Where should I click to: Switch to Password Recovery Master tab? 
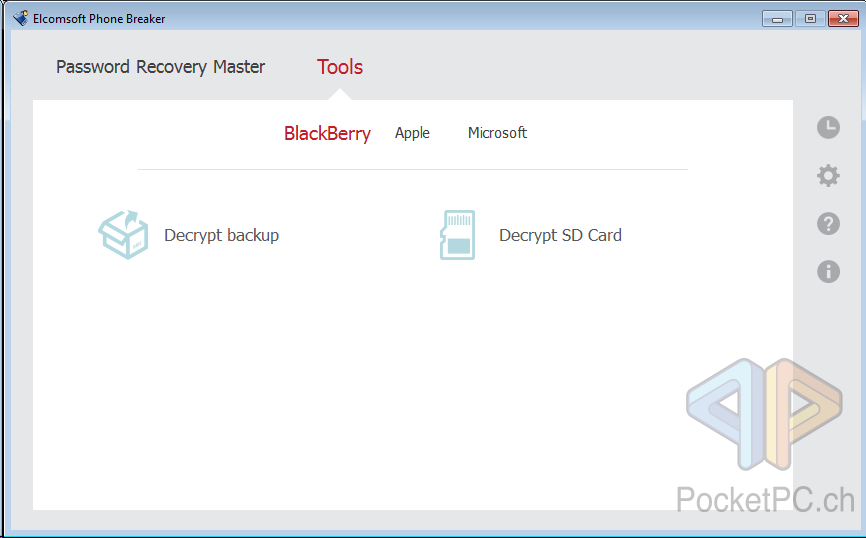click(160, 67)
